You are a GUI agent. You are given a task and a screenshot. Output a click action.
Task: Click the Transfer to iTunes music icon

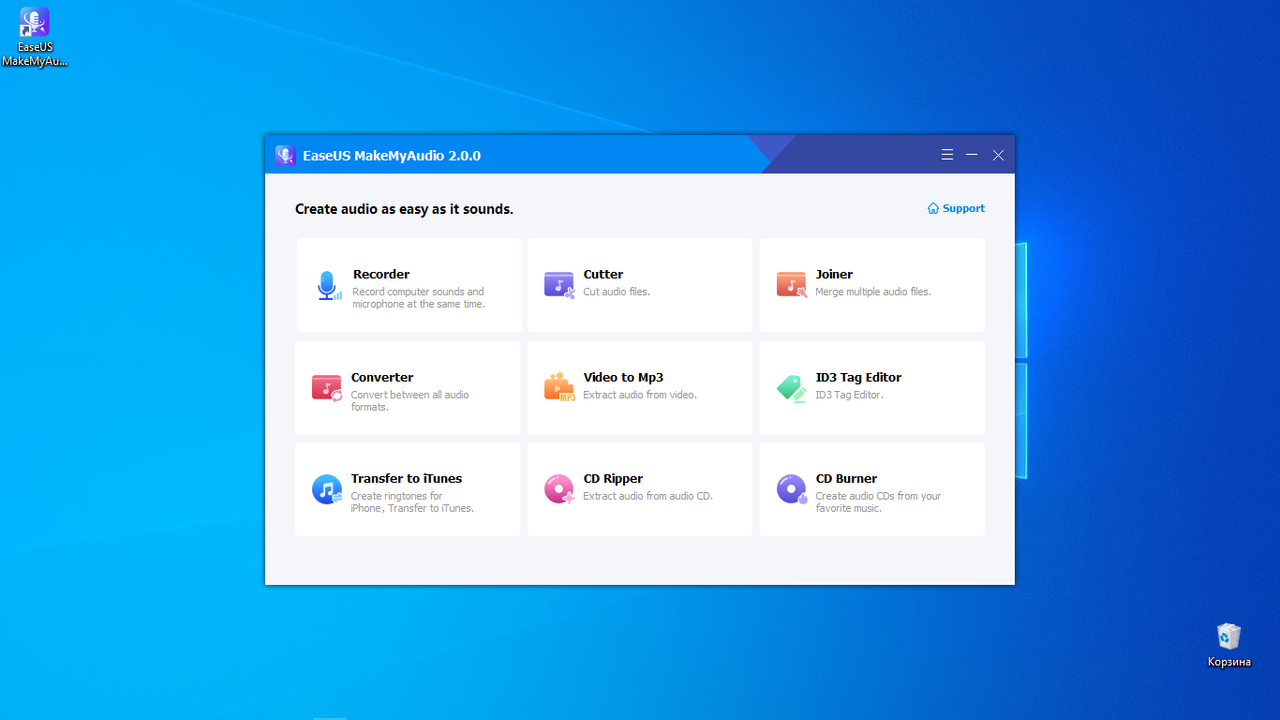pos(326,490)
